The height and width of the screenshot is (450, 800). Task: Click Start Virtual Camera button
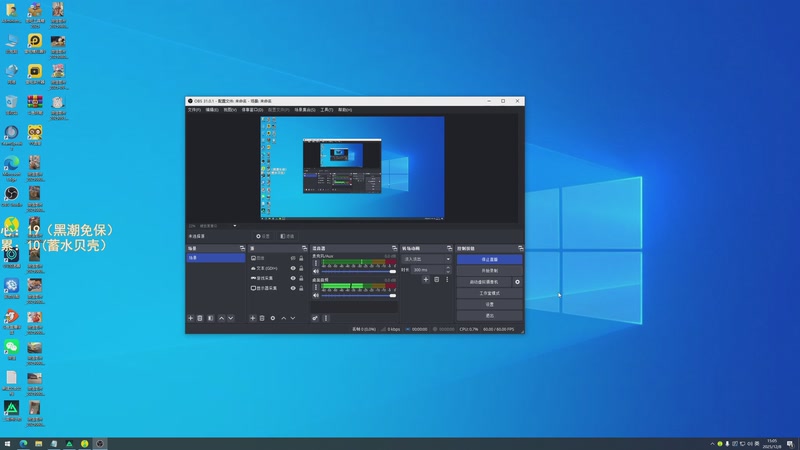(x=484, y=282)
